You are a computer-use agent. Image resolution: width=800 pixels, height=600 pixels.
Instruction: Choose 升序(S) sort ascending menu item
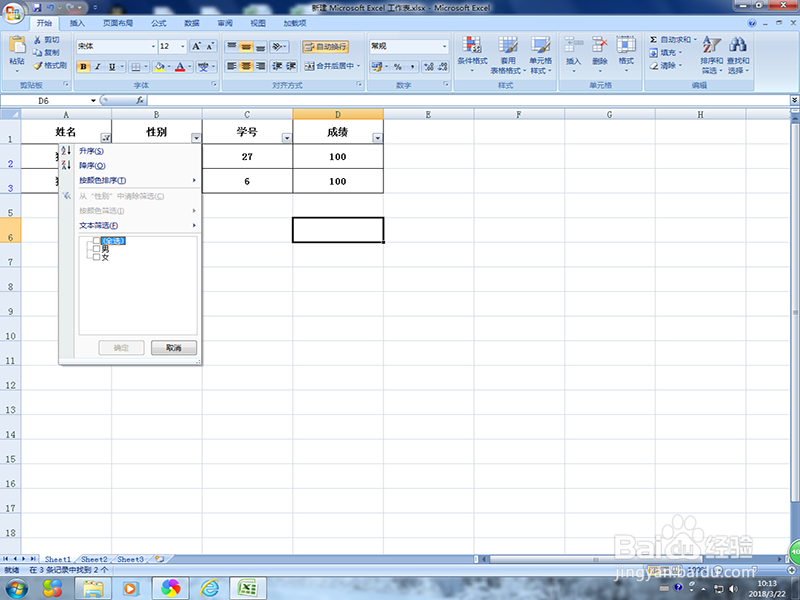130,151
